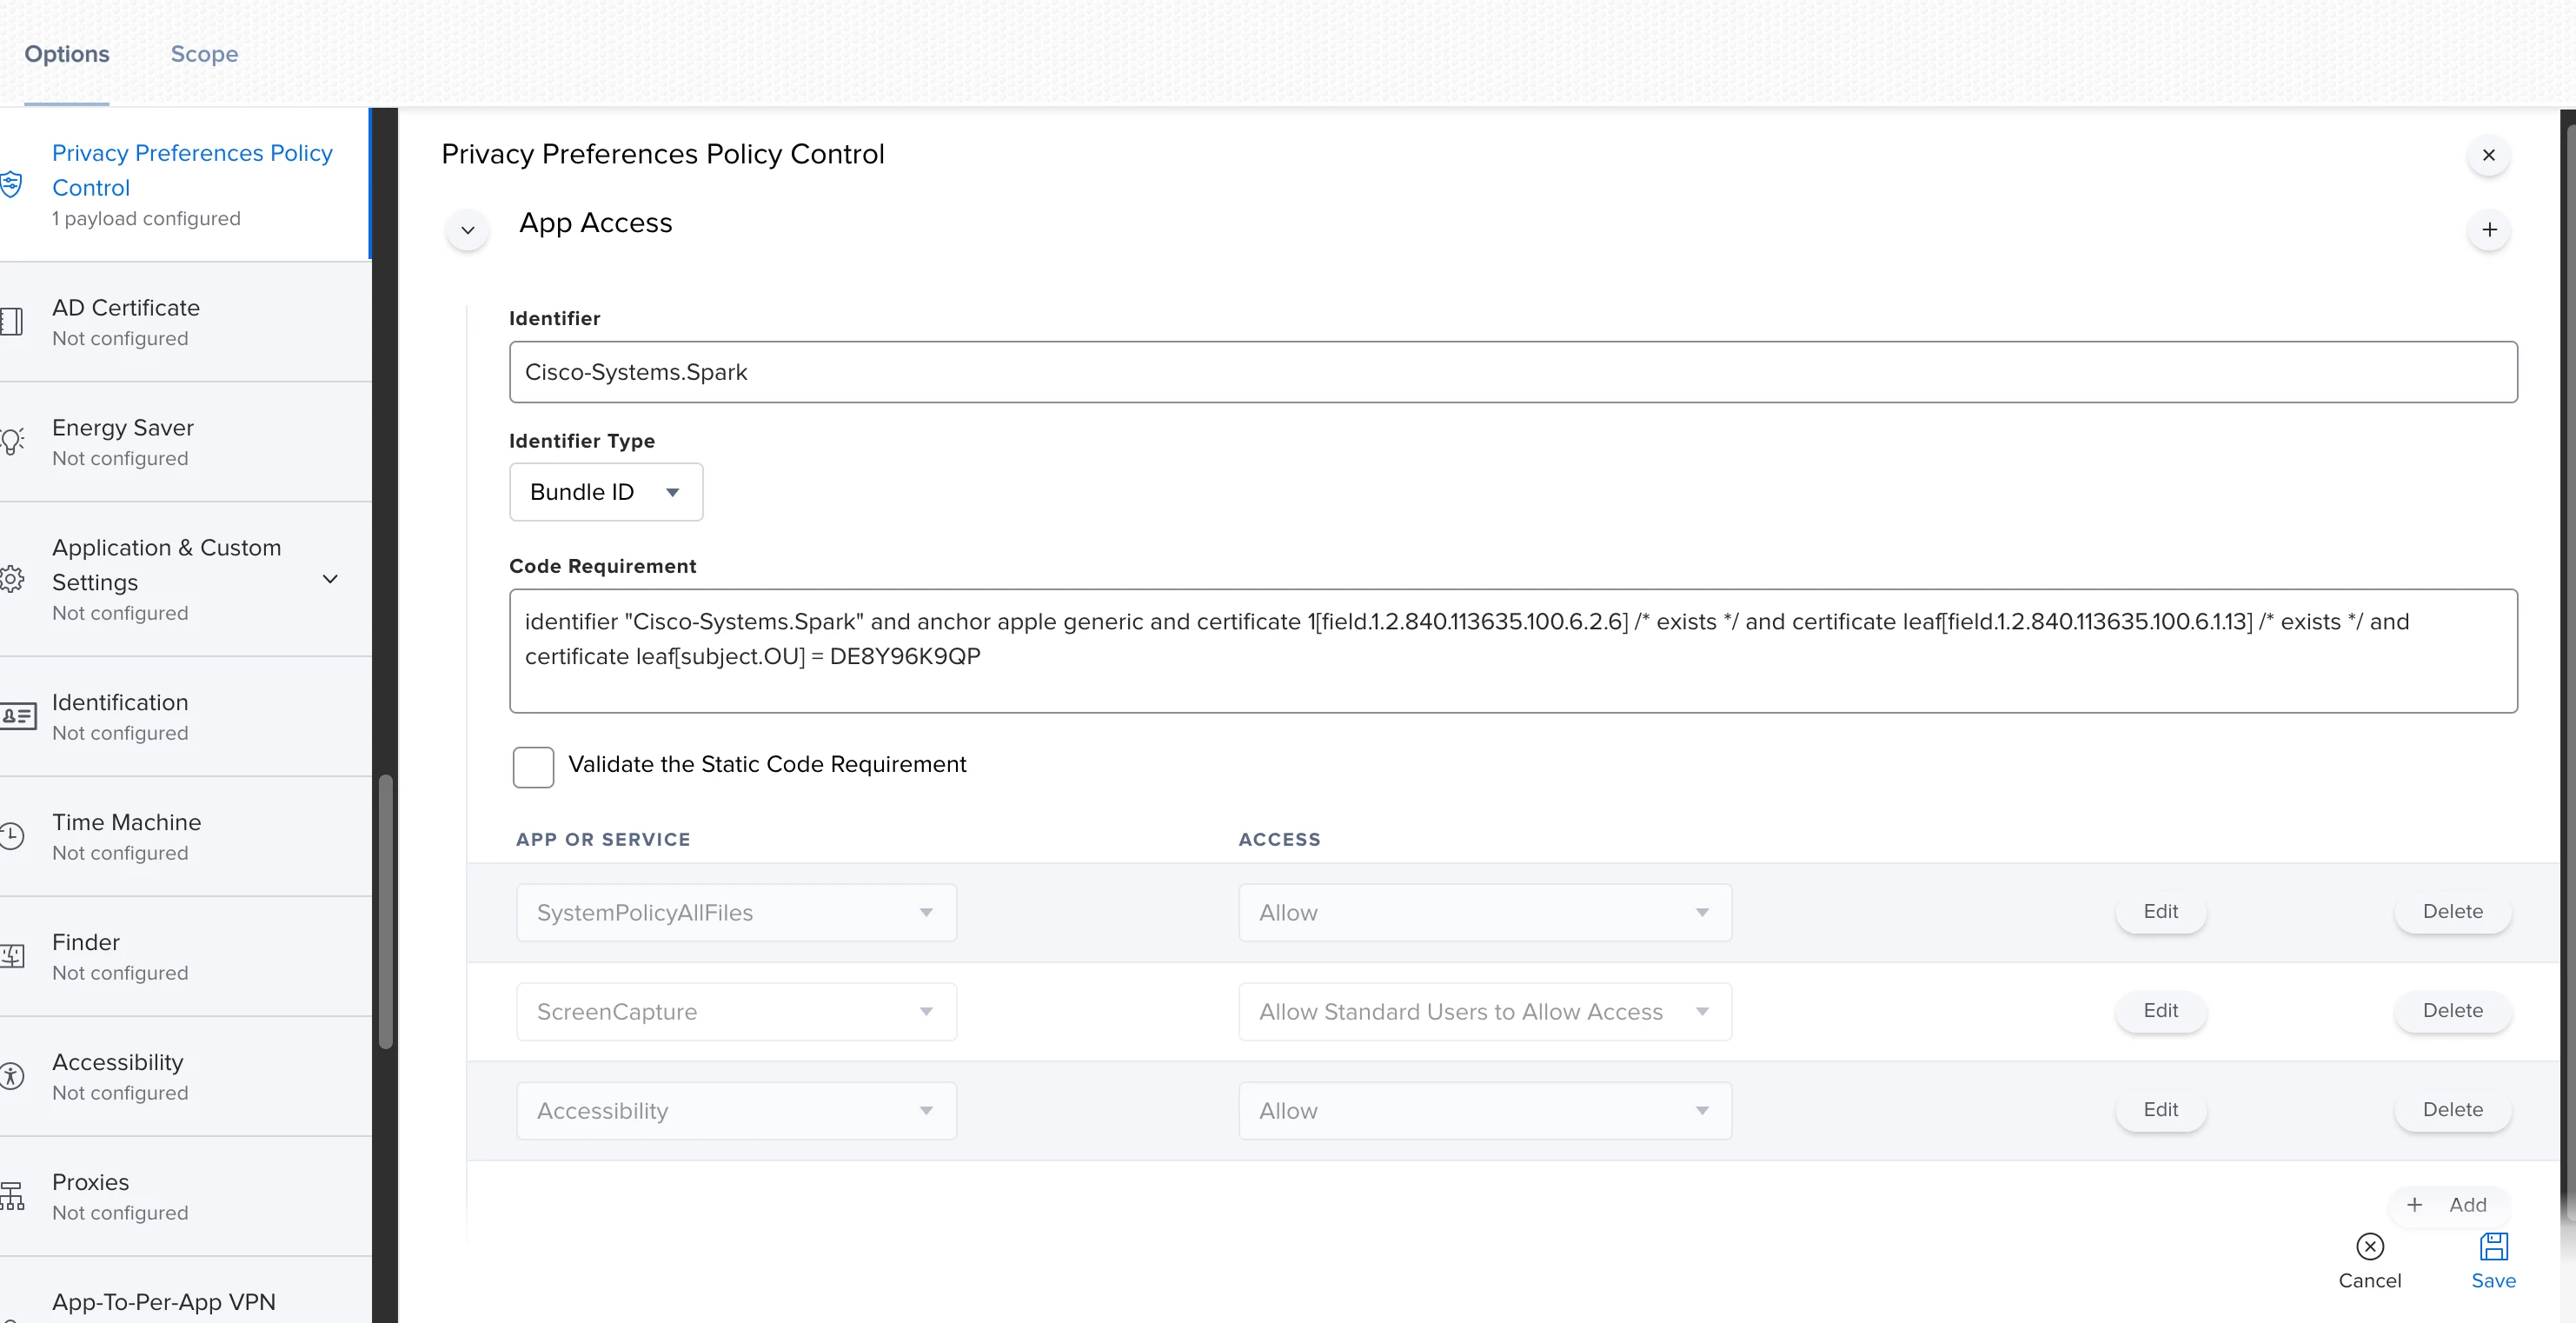Expand Application & Custom Settings chevron

pyautogui.click(x=330, y=579)
